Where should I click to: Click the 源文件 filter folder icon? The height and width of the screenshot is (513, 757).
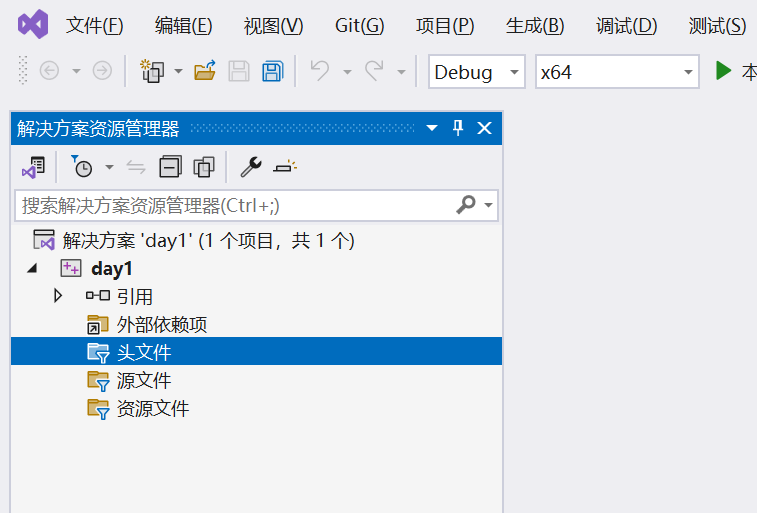98,381
